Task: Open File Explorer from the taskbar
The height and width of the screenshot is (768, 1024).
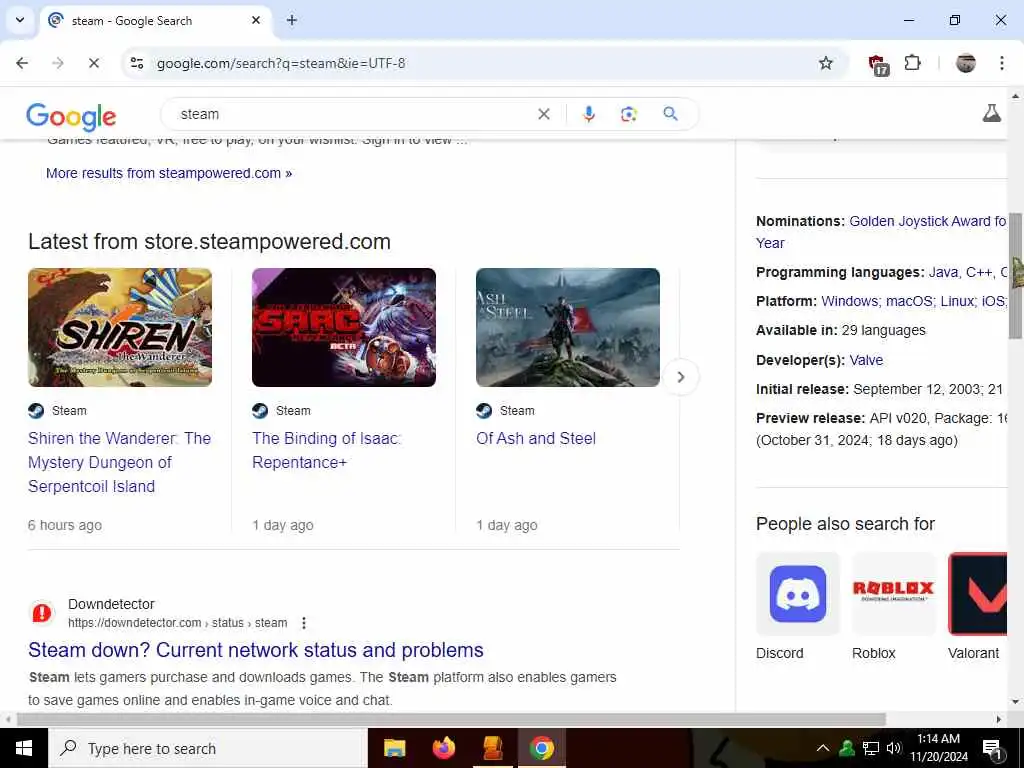Action: (x=394, y=748)
